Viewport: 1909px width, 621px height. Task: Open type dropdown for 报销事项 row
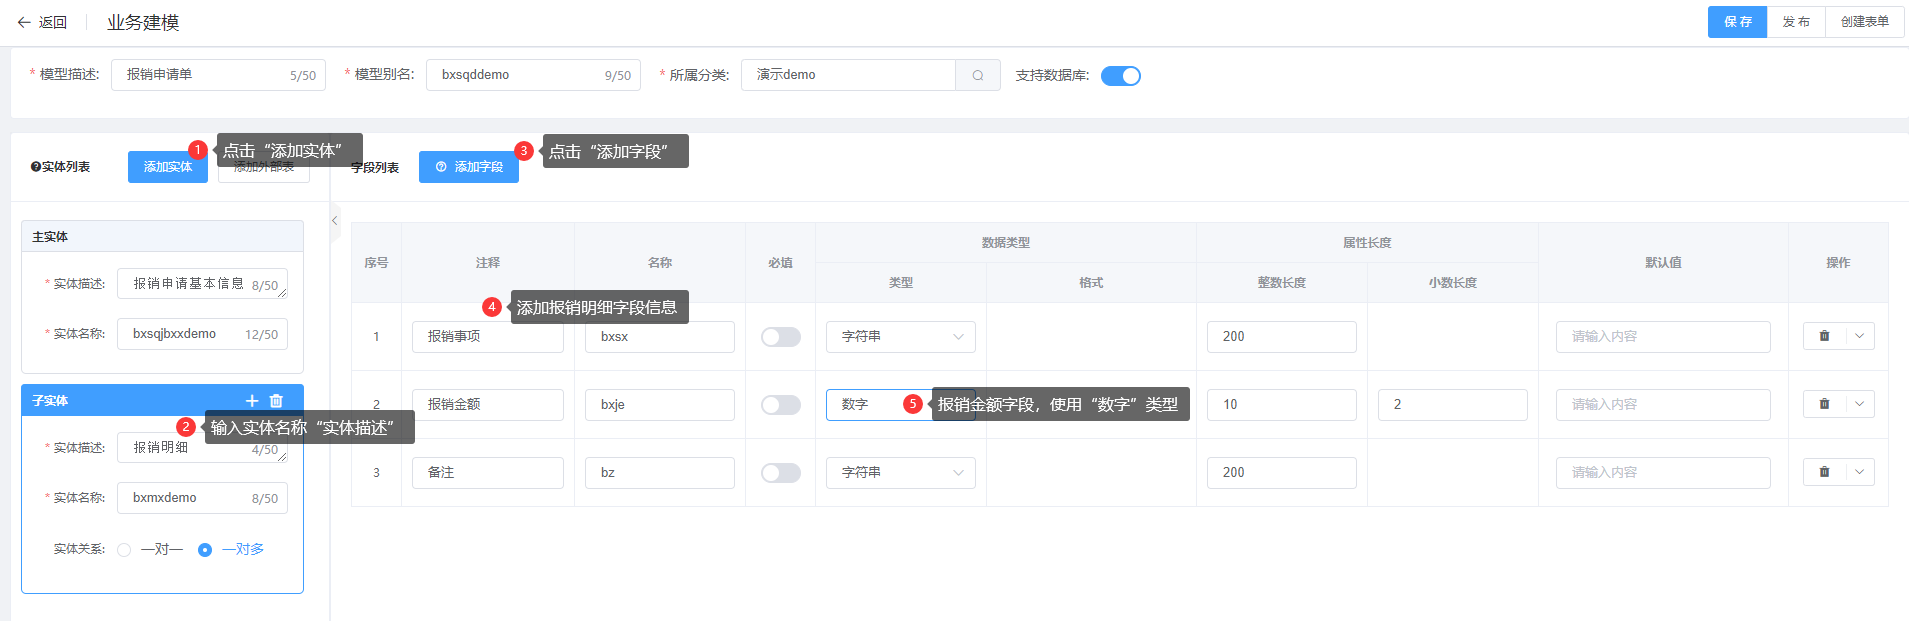pos(900,337)
